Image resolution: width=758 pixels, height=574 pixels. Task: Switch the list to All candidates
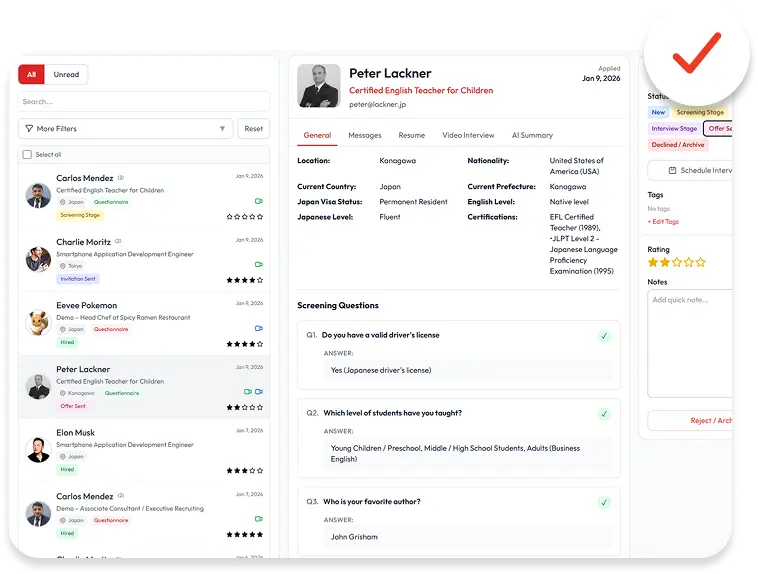31,74
